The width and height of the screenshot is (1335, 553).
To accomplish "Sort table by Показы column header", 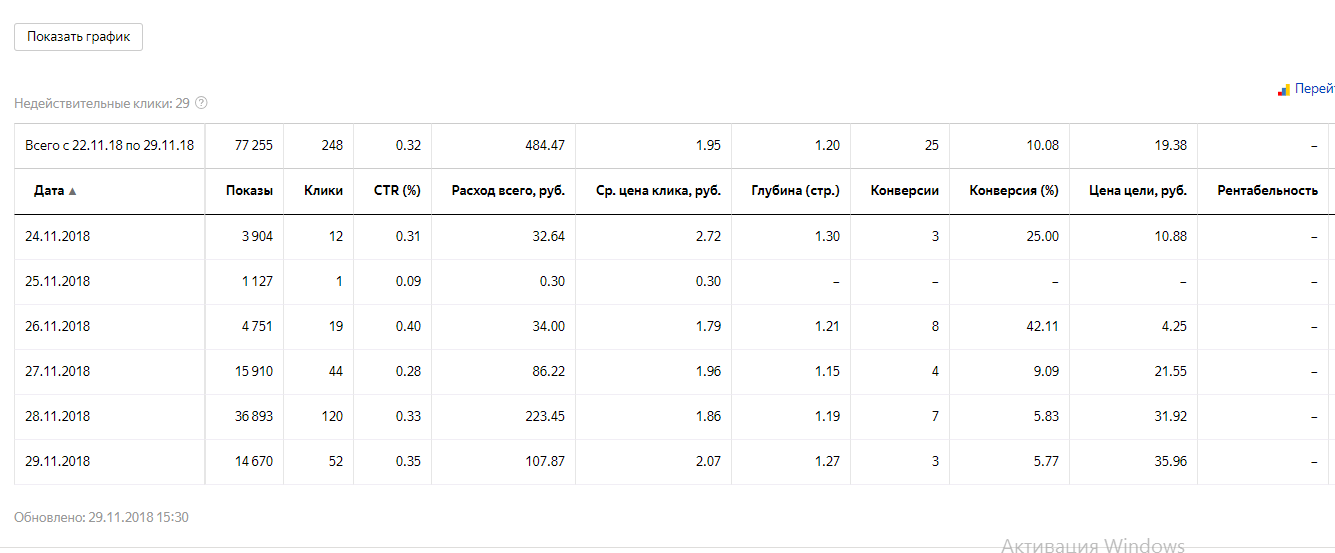I will tap(249, 191).
